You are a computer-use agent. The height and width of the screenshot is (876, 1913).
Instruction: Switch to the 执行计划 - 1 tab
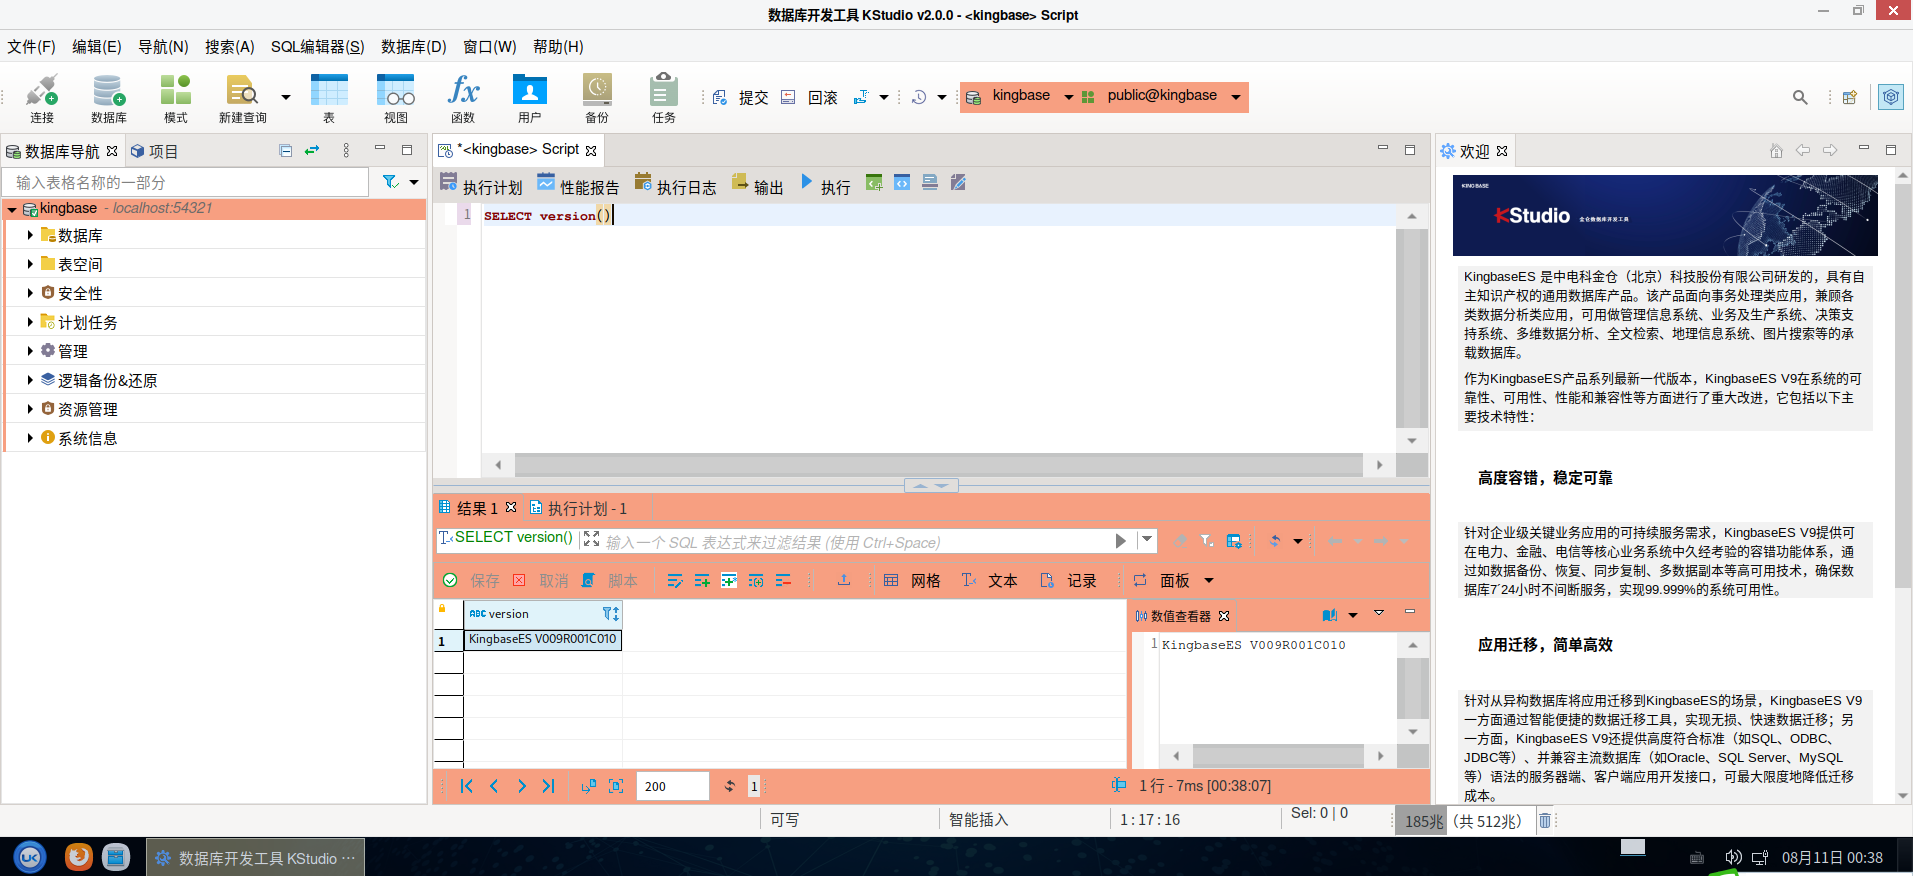(578, 509)
